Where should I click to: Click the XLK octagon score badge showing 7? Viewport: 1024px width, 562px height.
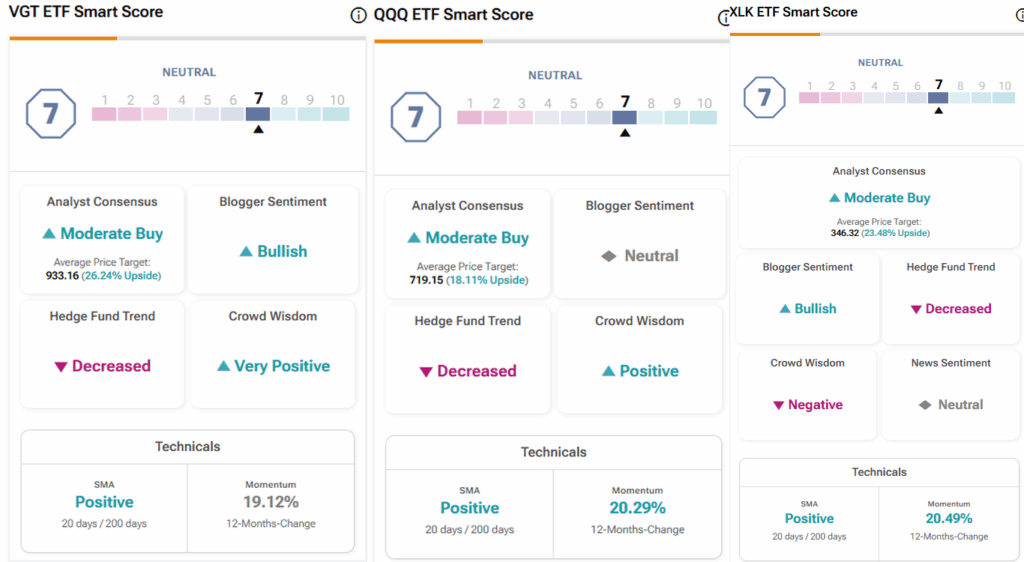765,98
